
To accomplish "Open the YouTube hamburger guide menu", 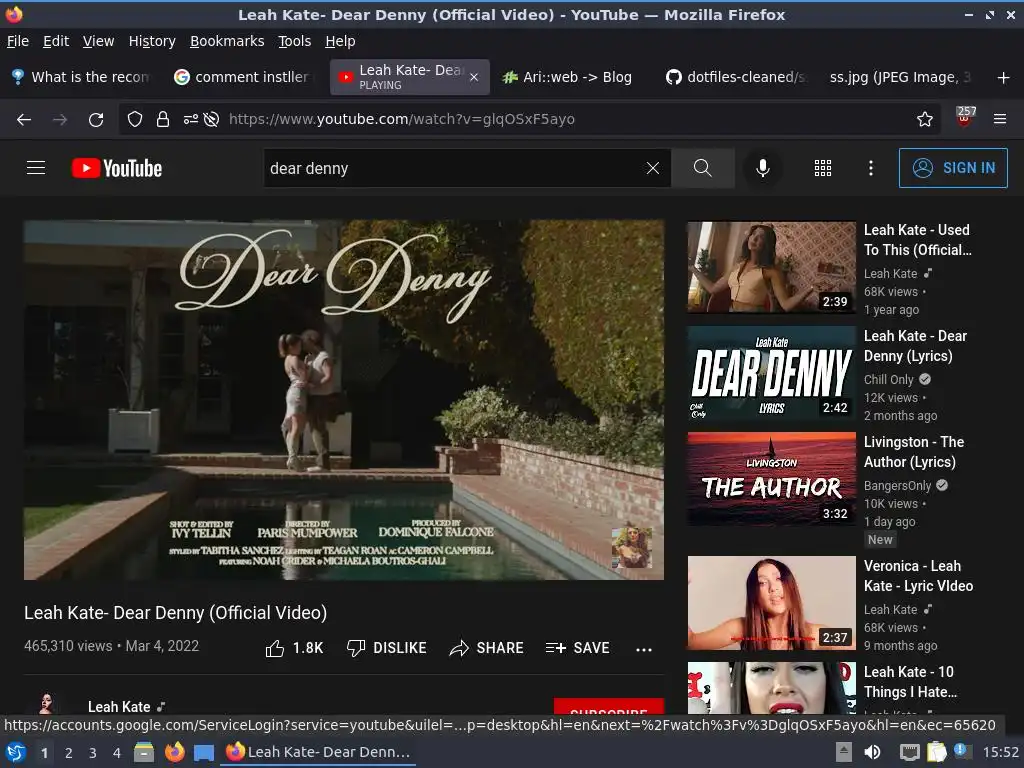I will [x=36, y=168].
